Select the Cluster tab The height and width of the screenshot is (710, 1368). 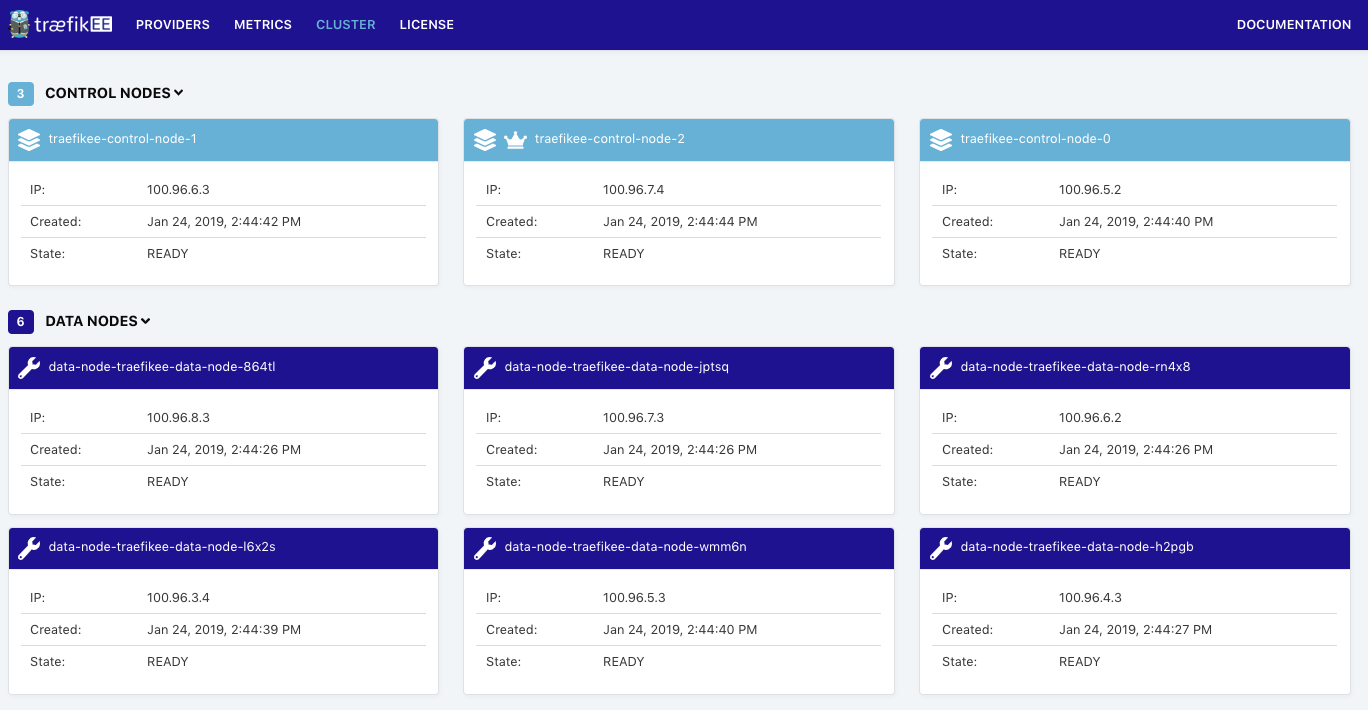pyautogui.click(x=346, y=25)
